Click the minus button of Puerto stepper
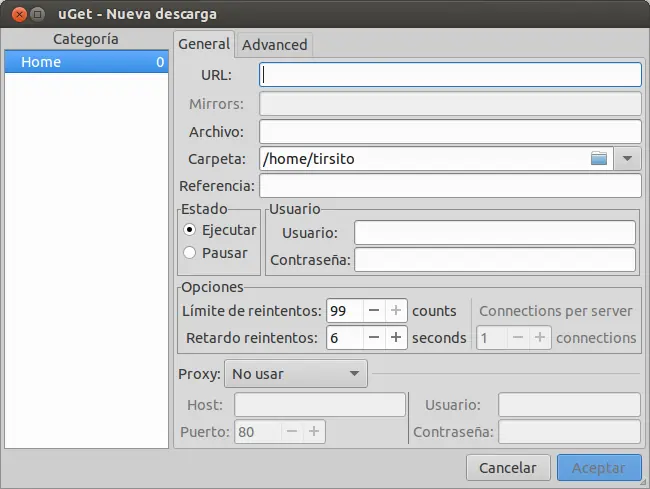 292,432
